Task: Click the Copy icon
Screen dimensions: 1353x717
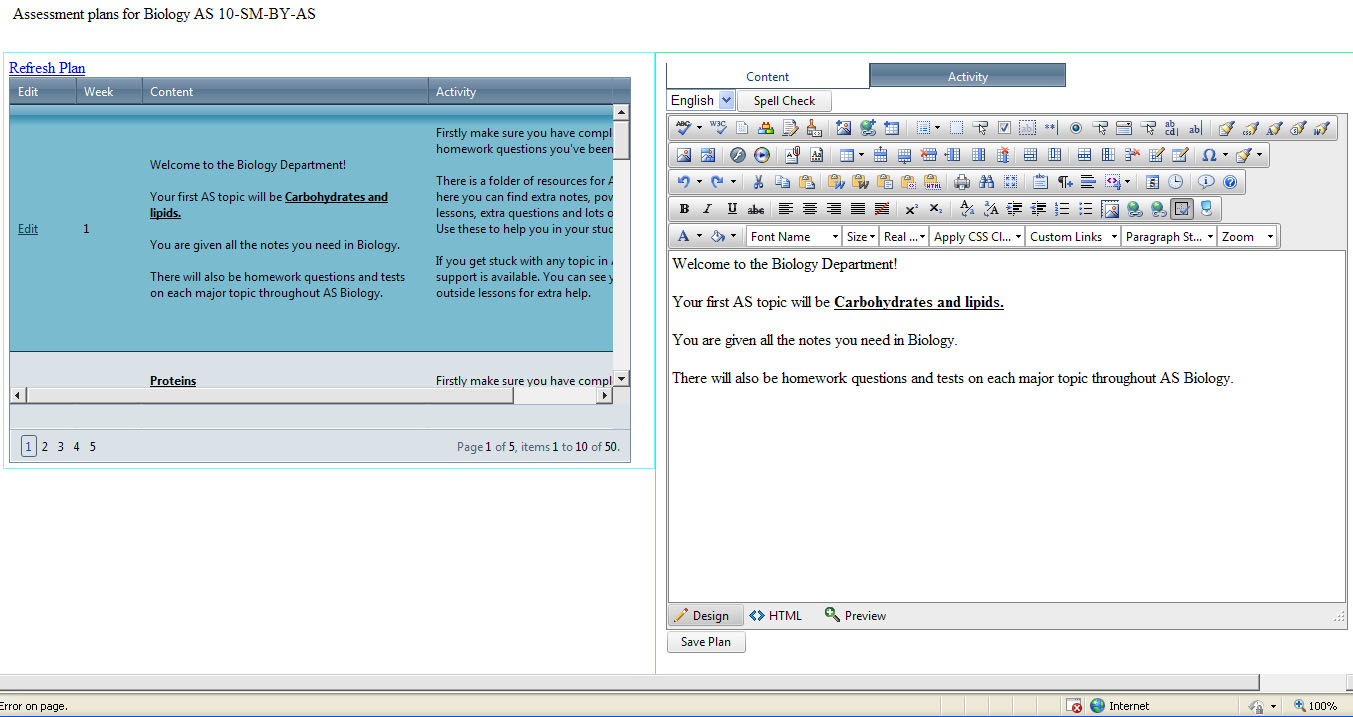Action: click(x=783, y=182)
